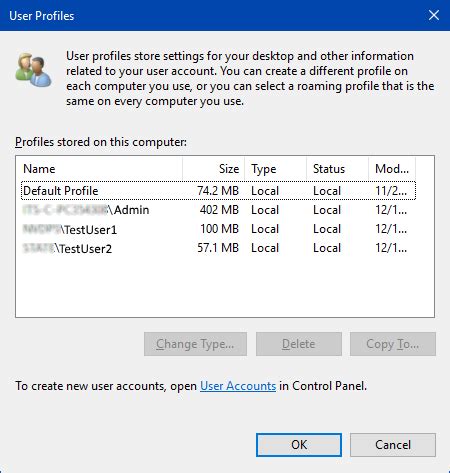Image resolution: width=450 pixels, height=473 pixels.
Task: Click the 57.1 MB size cell
Action: coord(218,248)
